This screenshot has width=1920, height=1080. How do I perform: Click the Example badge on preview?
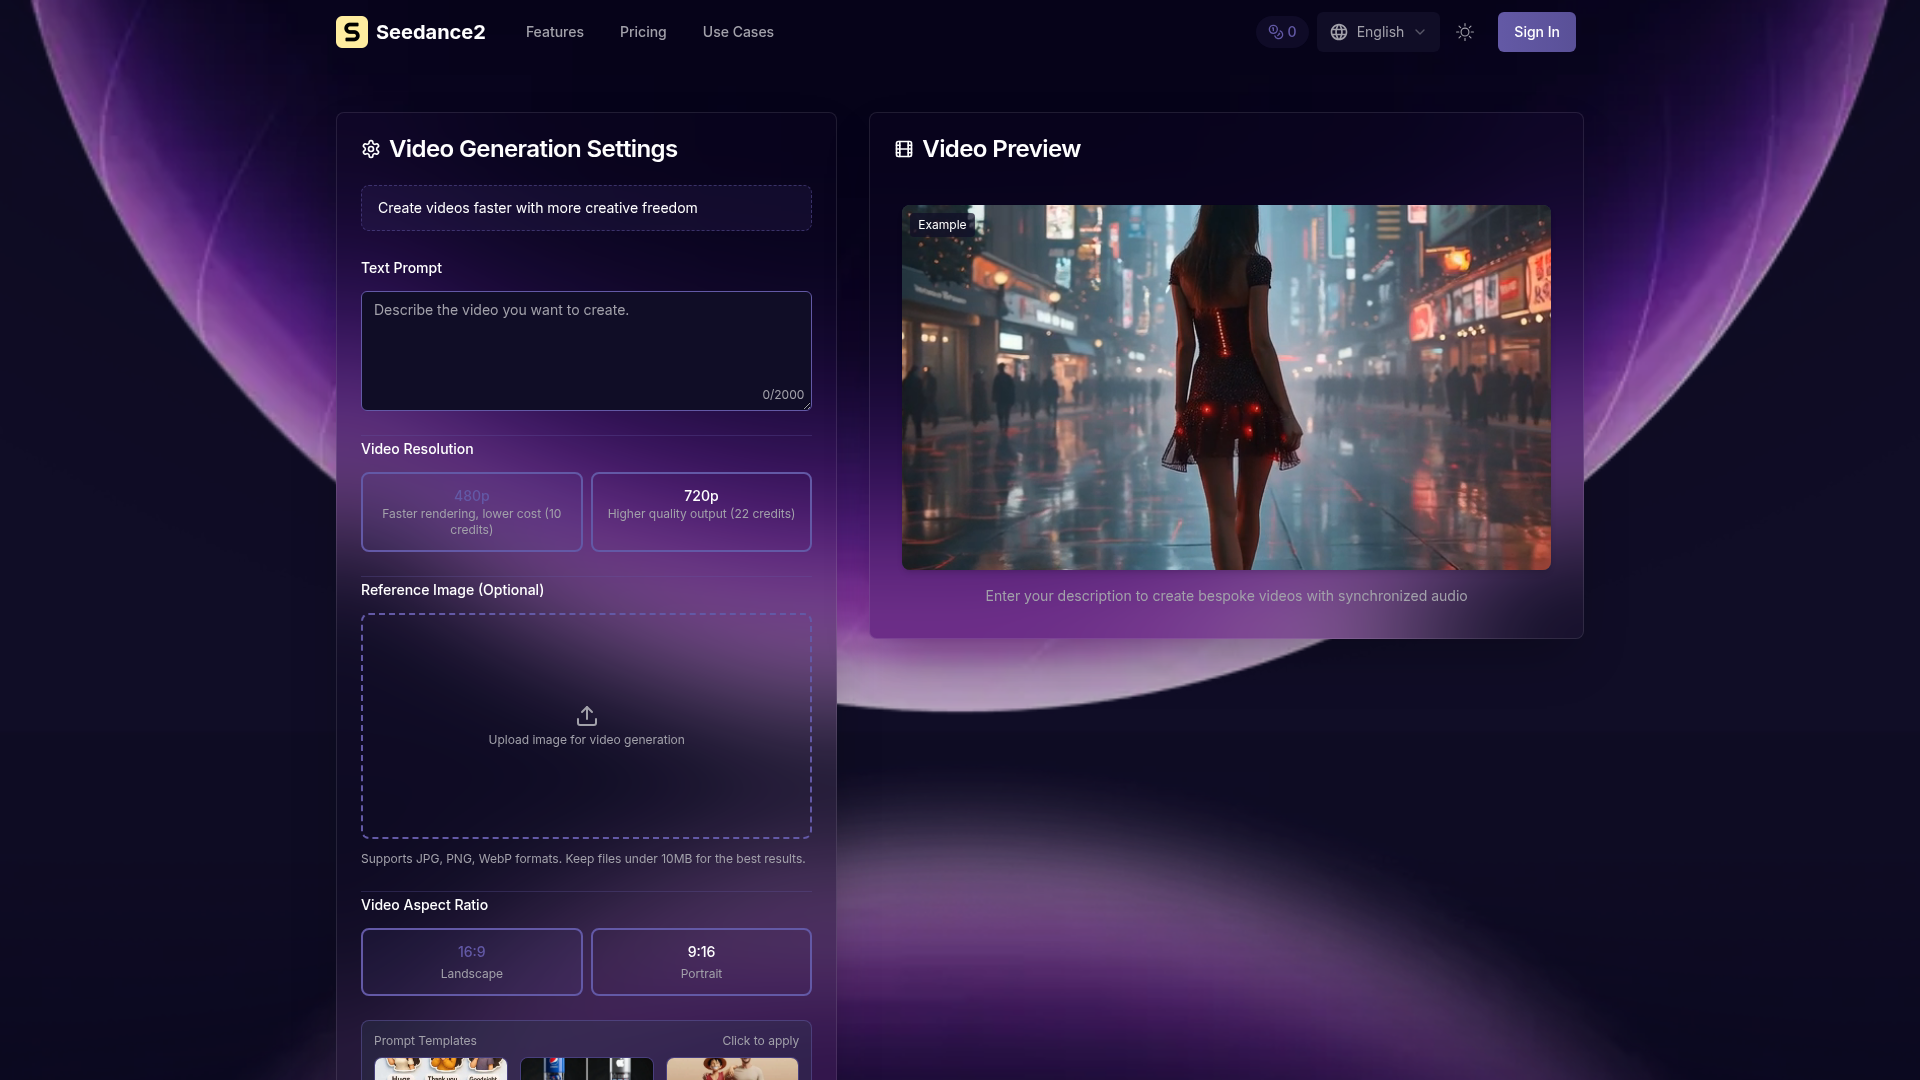942,225
